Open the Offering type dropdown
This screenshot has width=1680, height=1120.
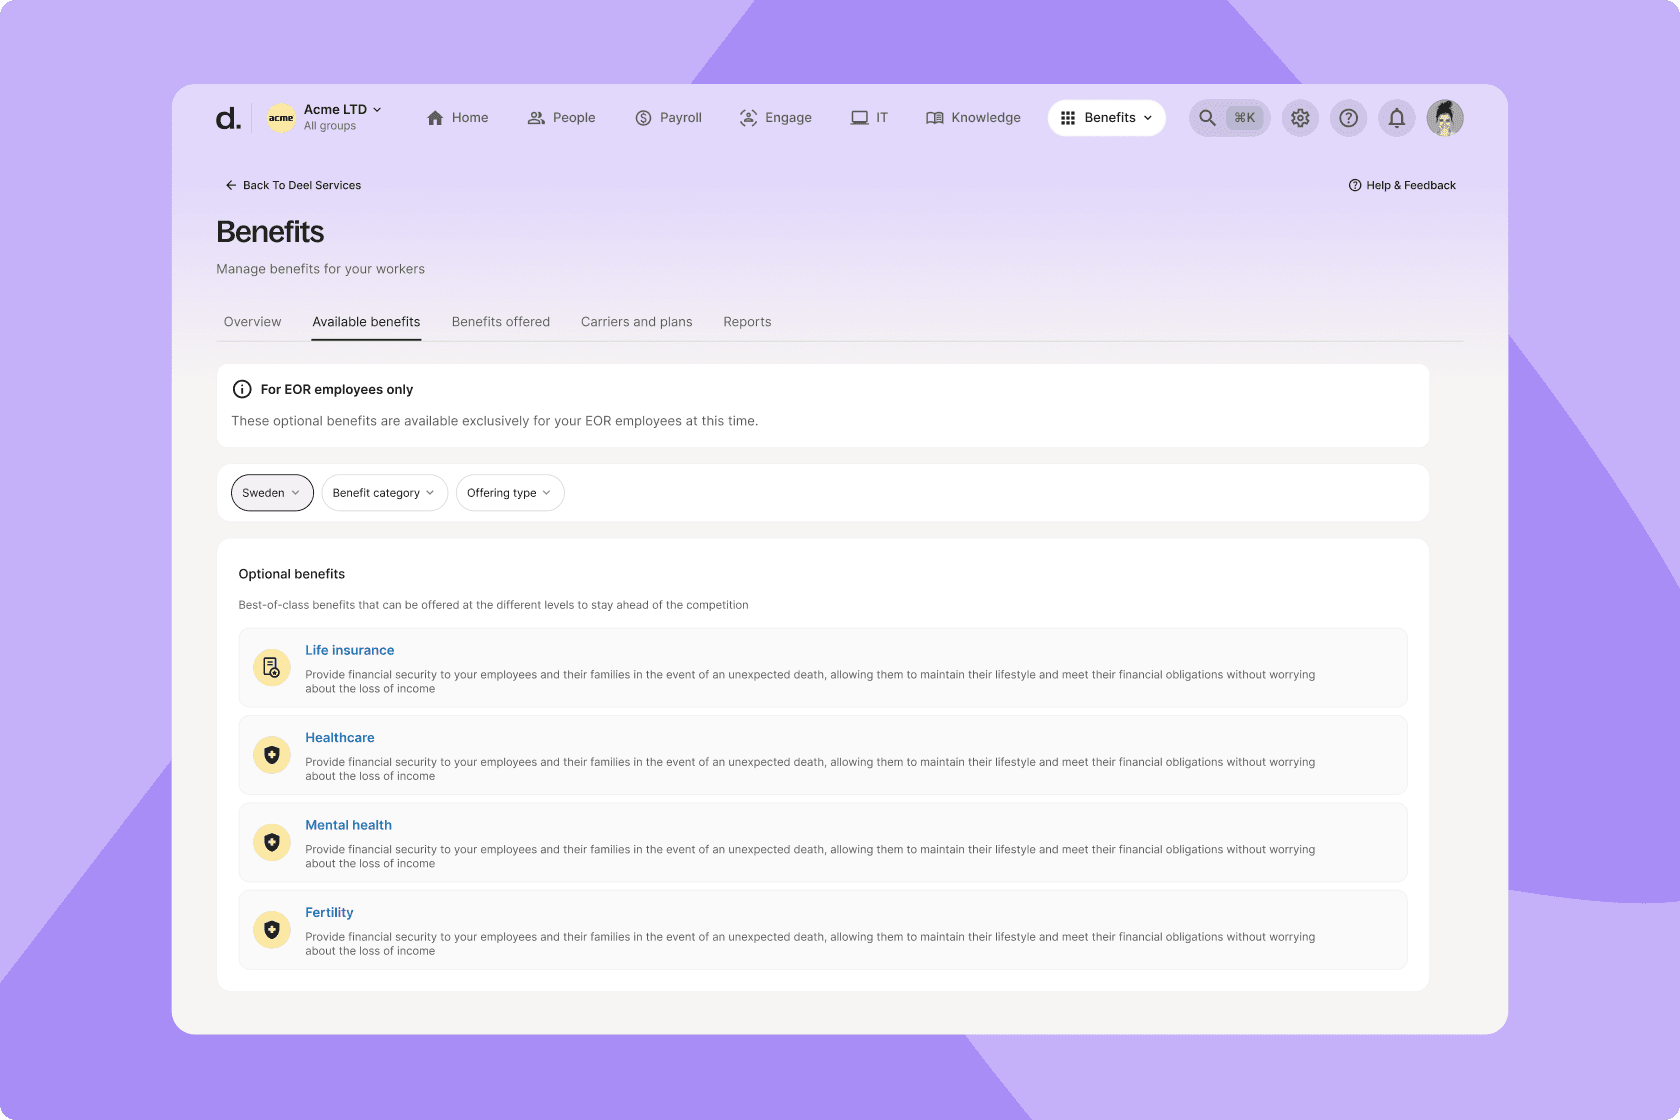point(510,493)
